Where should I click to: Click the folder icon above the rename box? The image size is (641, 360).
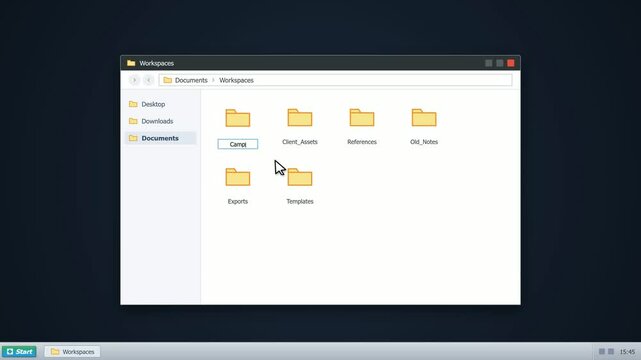coord(238,118)
